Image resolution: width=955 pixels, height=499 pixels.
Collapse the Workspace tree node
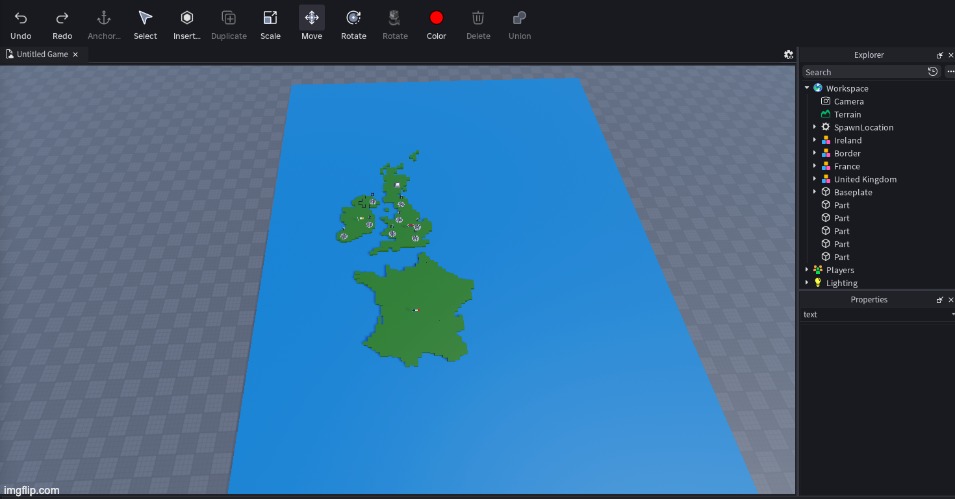click(807, 88)
